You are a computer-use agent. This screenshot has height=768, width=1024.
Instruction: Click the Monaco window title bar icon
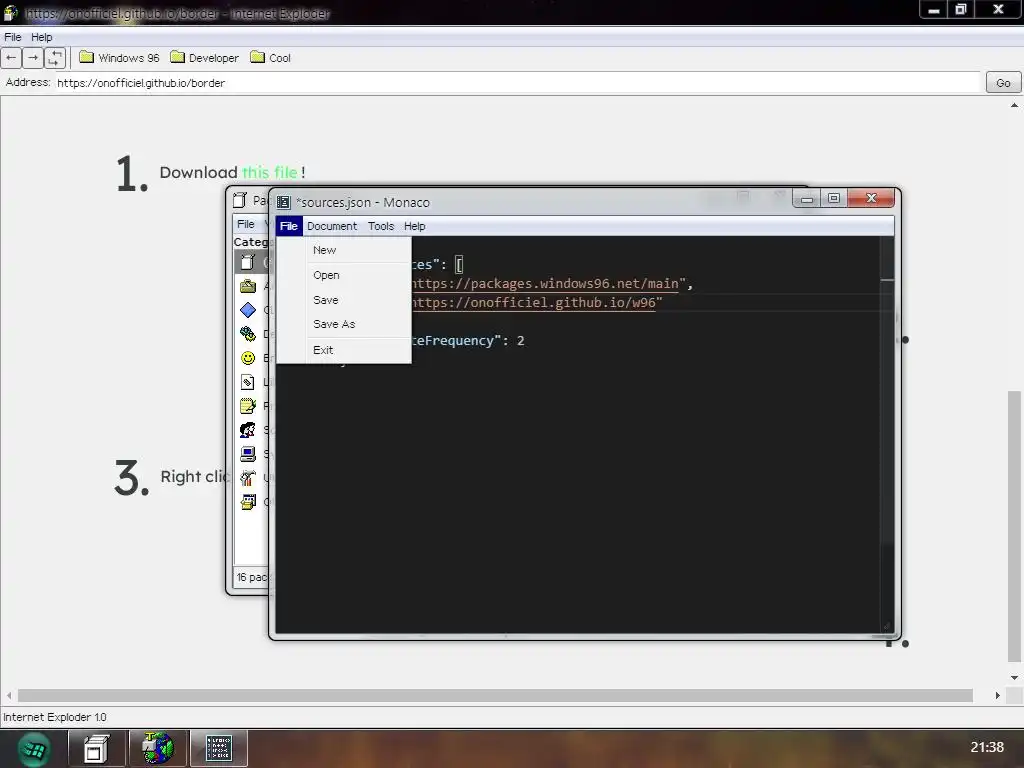click(283, 202)
